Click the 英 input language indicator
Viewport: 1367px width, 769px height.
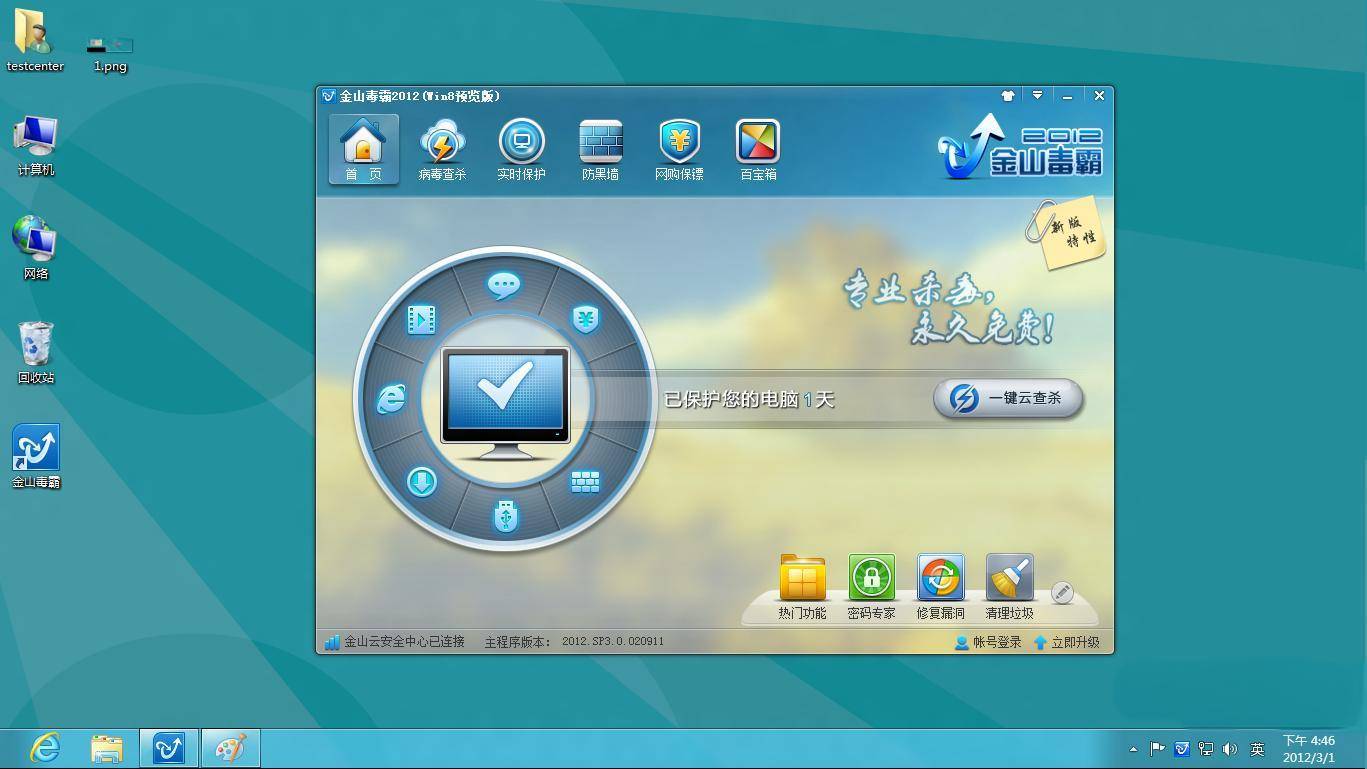tap(1257, 748)
